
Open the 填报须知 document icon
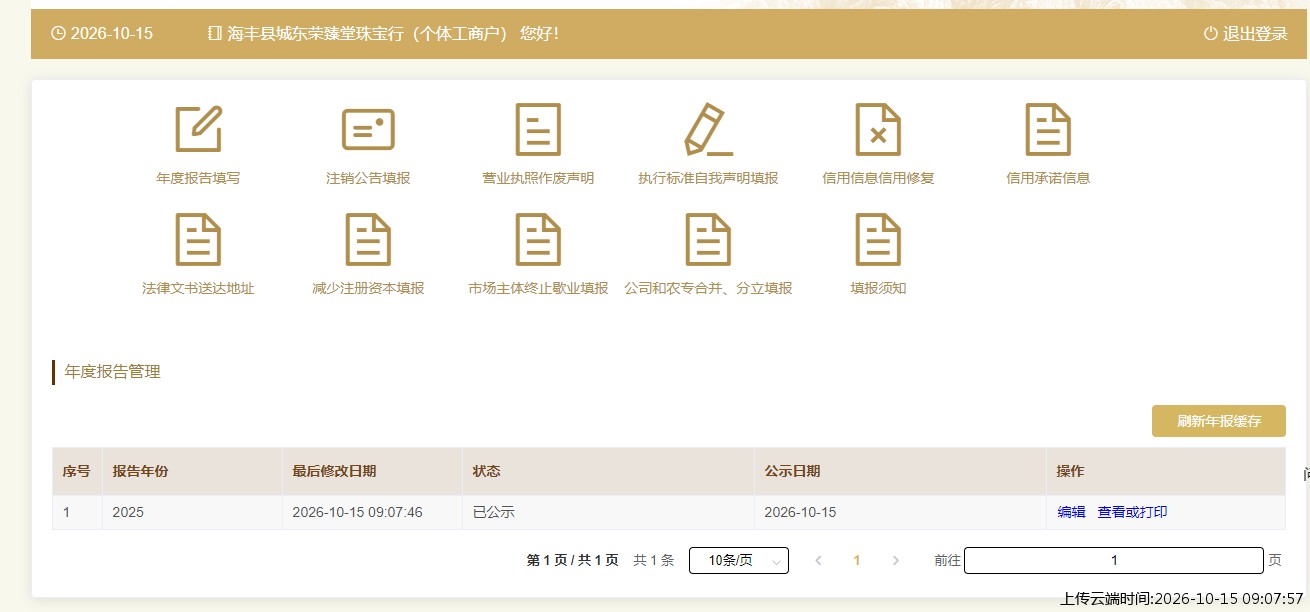pos(878,239)
